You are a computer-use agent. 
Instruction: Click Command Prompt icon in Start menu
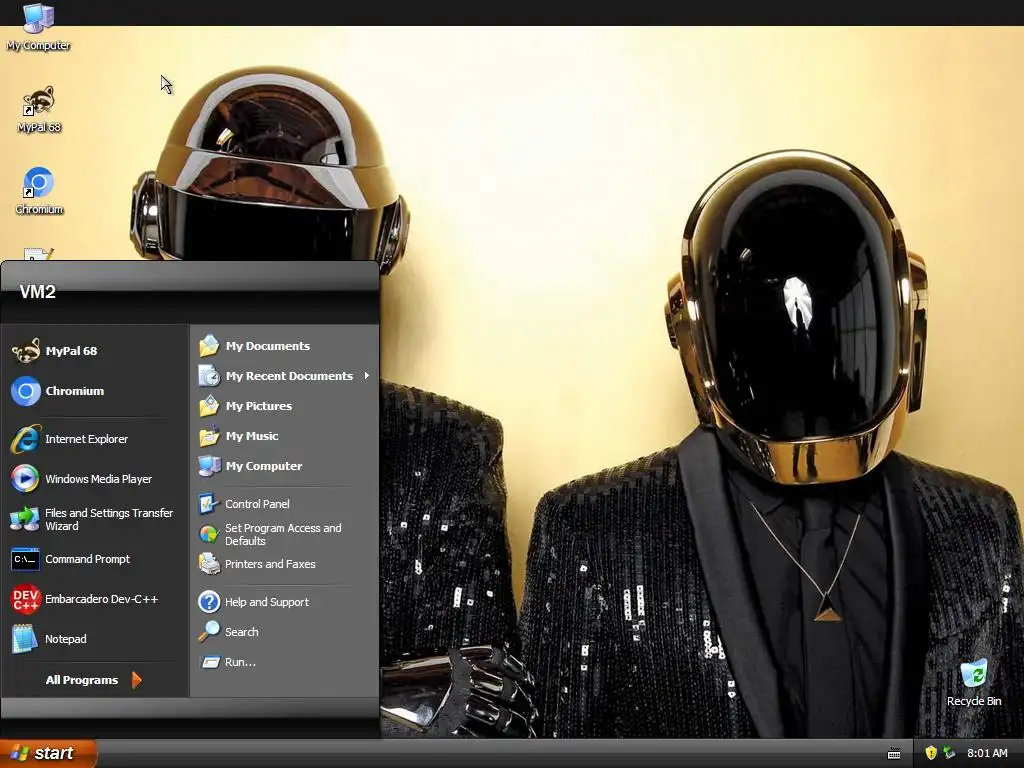tap(26, 559)
